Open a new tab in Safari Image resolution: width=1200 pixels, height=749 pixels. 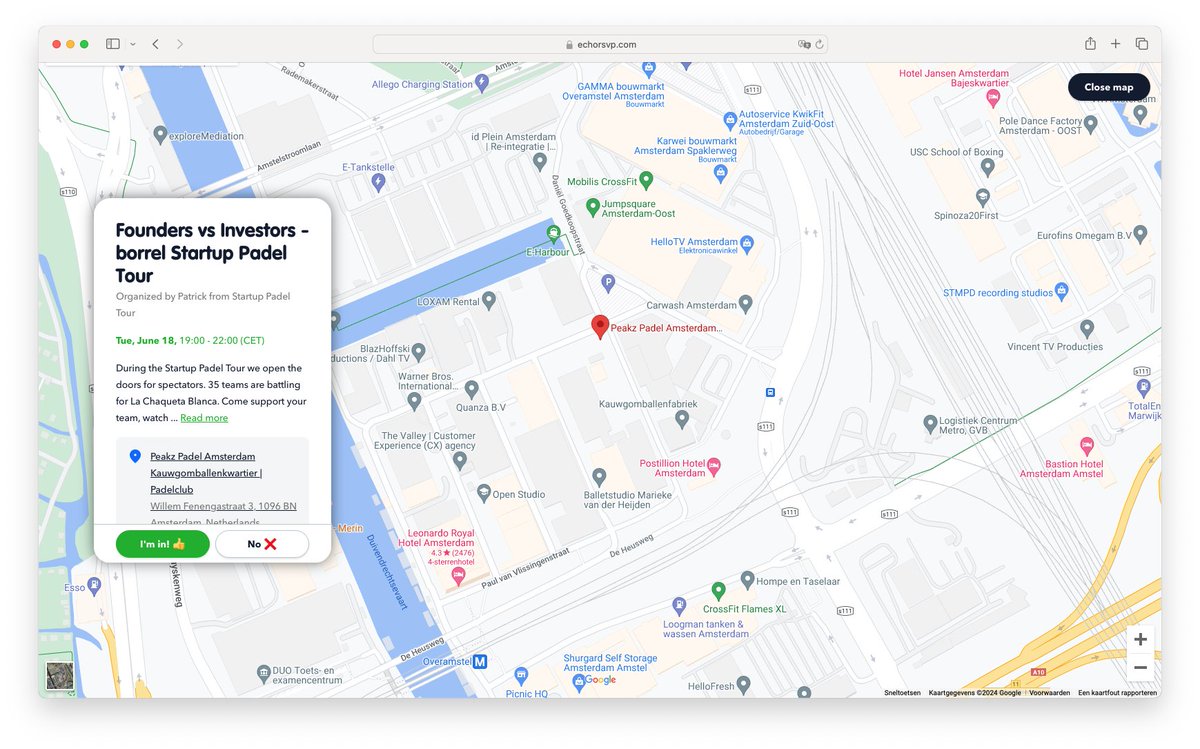click(1115, 44)
